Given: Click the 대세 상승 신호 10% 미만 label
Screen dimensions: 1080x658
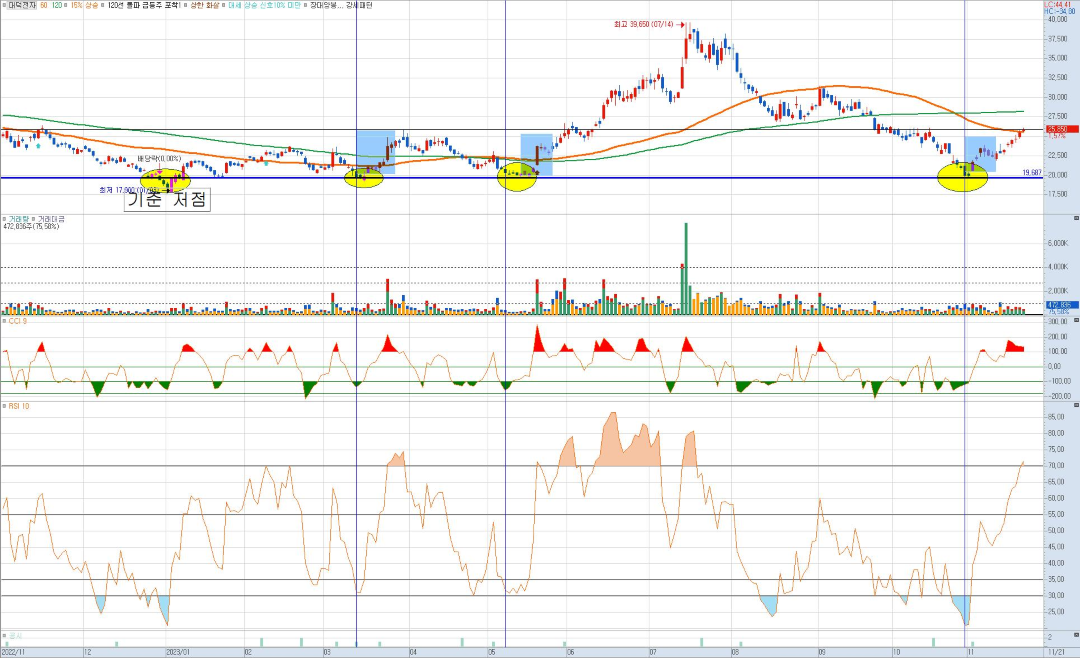Looking at the screenshot, I should [262, 5].
